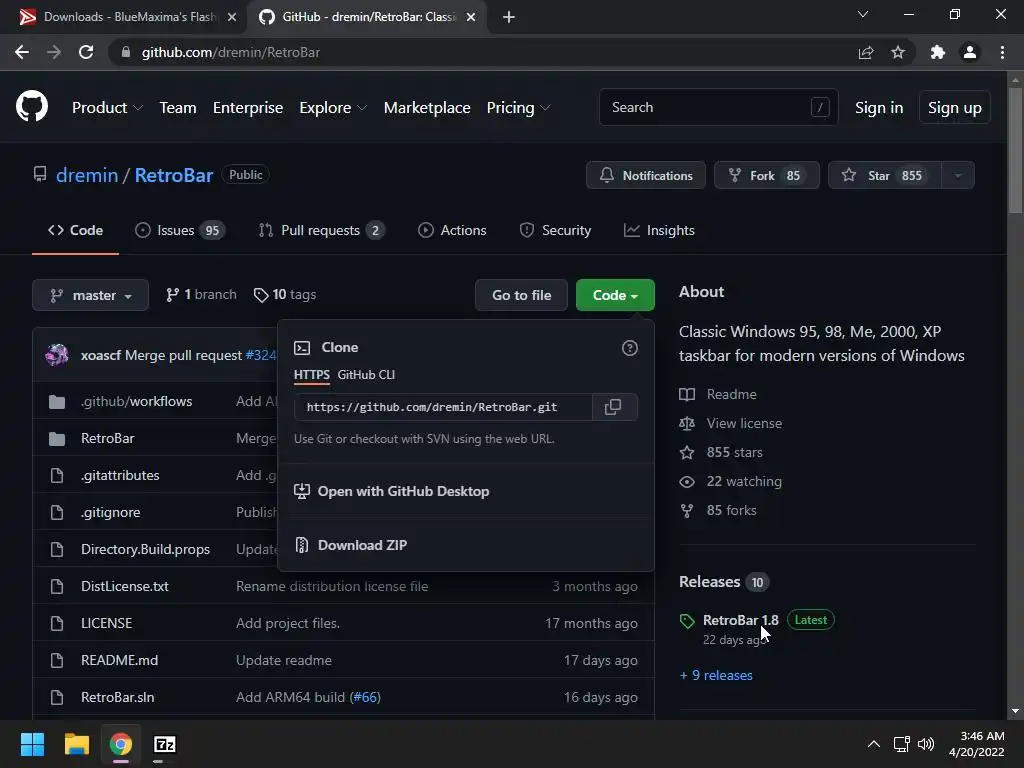Open Chrome extensions puzzle icon
The height and width of the screenshot is (768, 1024).
[937, 52]
